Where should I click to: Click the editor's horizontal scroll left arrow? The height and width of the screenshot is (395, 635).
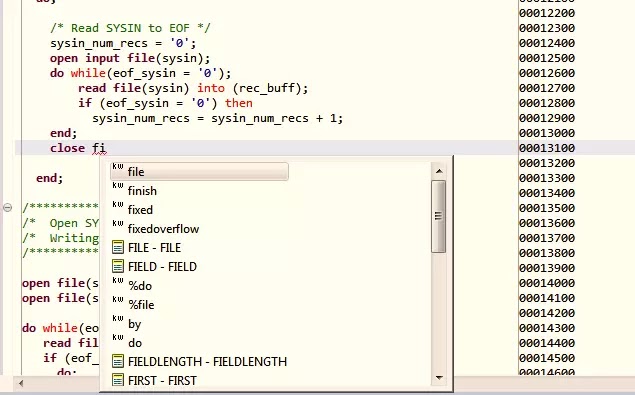21,383
